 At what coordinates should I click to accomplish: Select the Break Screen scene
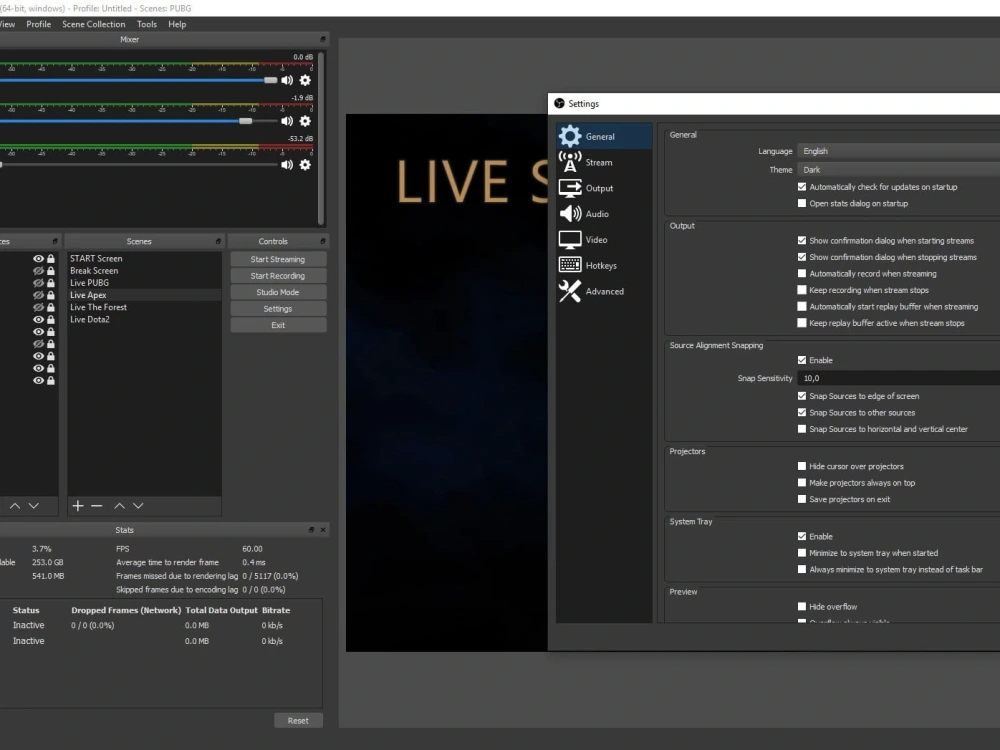[x=145, y=270]
